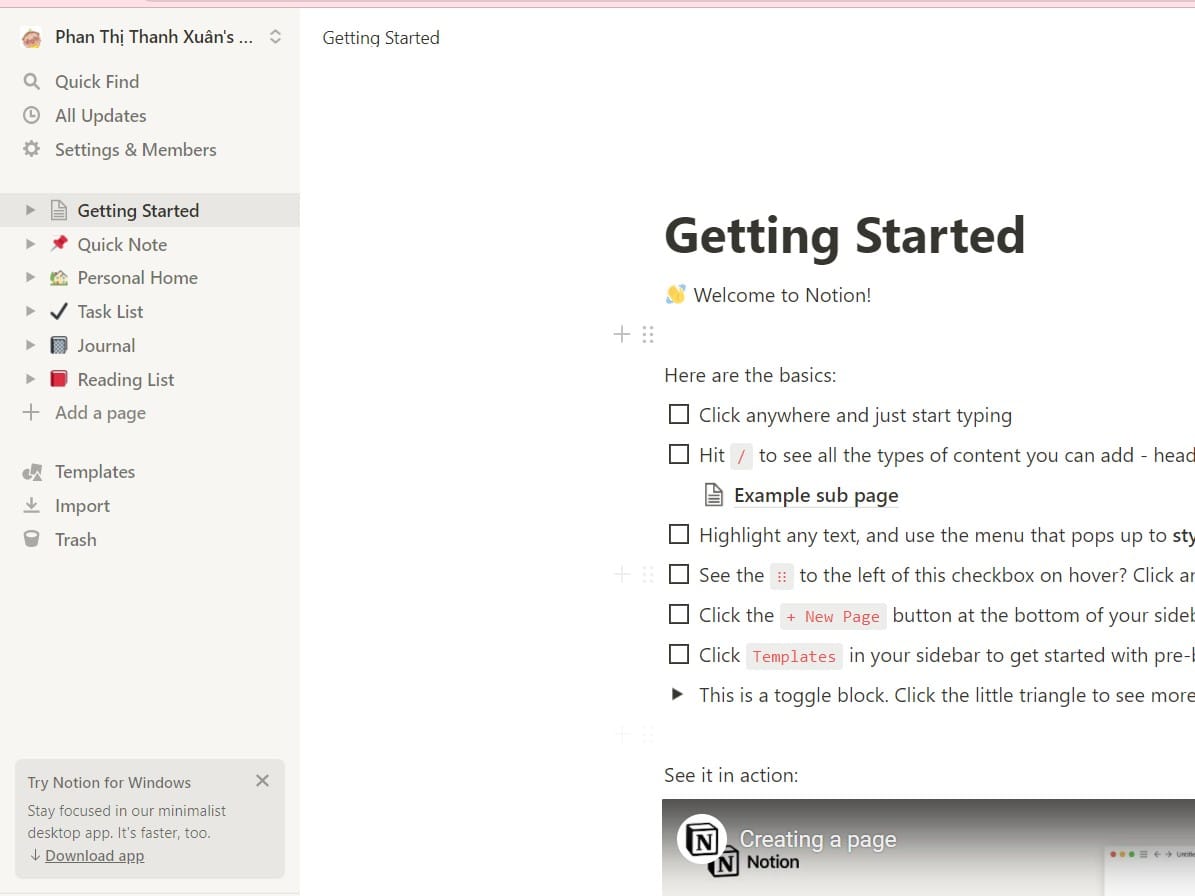Check the 'Hit / to see all' checkbox

tap(678, 454)
